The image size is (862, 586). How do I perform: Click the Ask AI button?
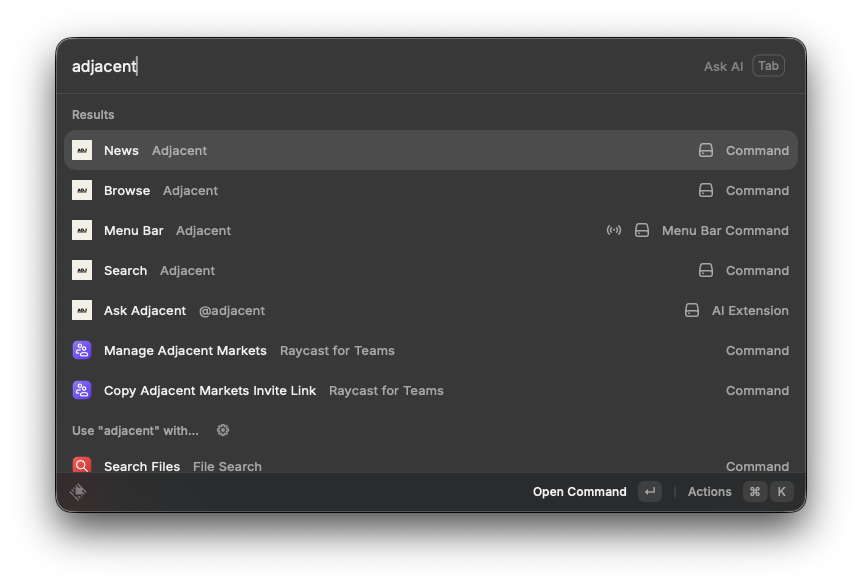(x=723, y=67)
